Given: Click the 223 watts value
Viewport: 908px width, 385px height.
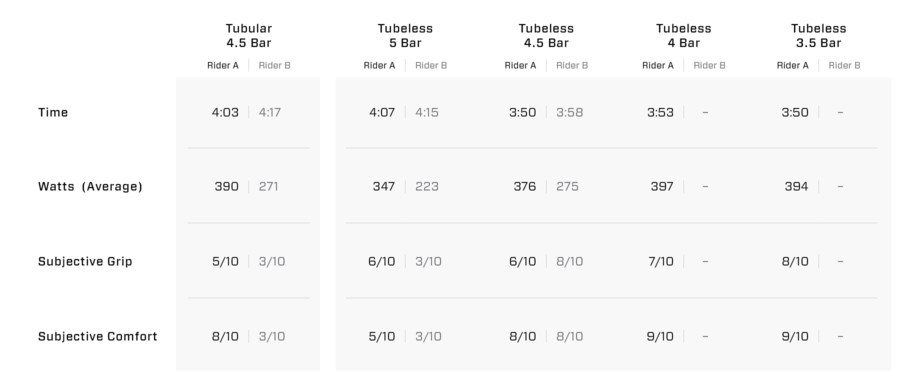Looking at the screenshot, I should [427, 186].
